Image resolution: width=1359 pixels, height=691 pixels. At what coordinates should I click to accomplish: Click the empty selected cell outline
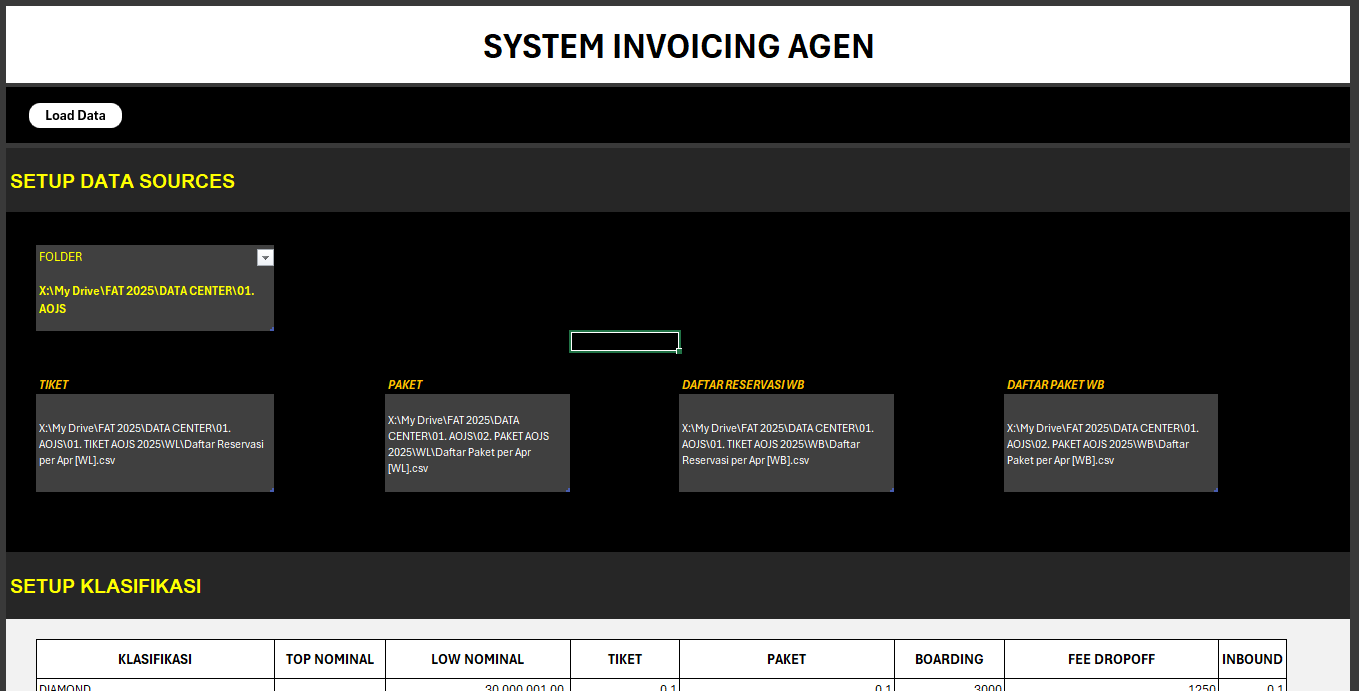coord(624,341)
